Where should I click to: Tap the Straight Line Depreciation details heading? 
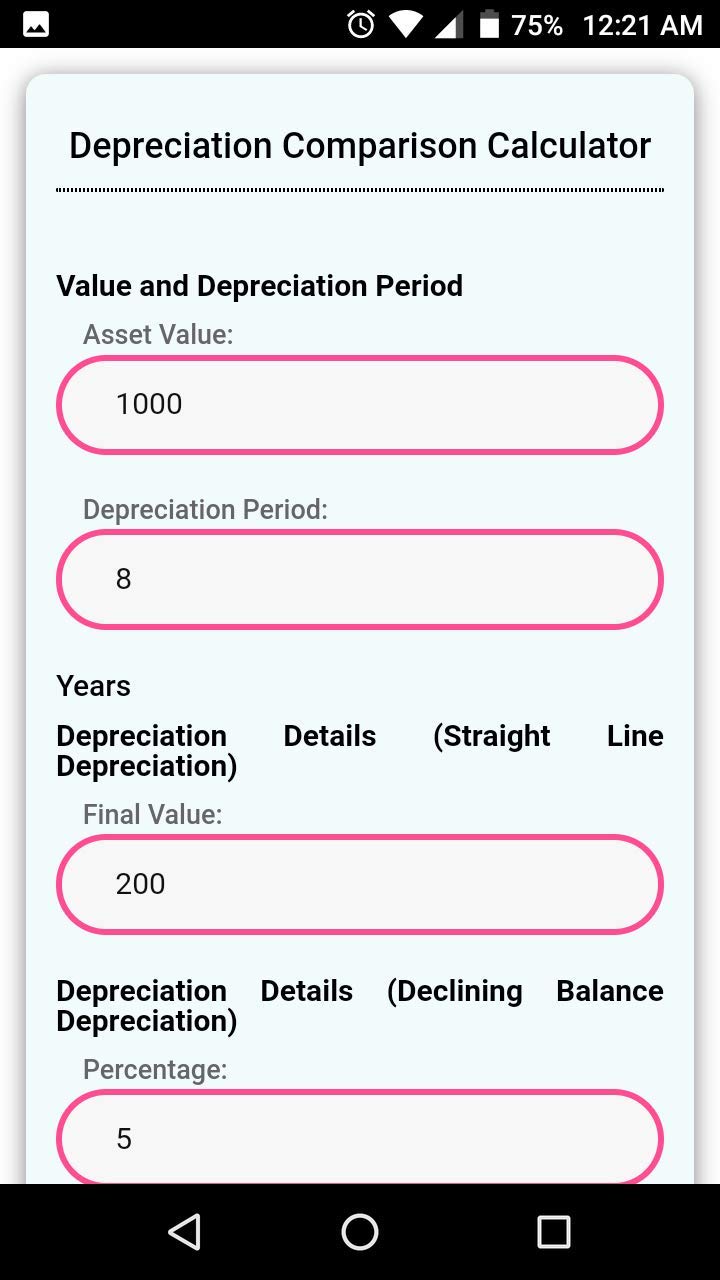[x=360, y=751]
